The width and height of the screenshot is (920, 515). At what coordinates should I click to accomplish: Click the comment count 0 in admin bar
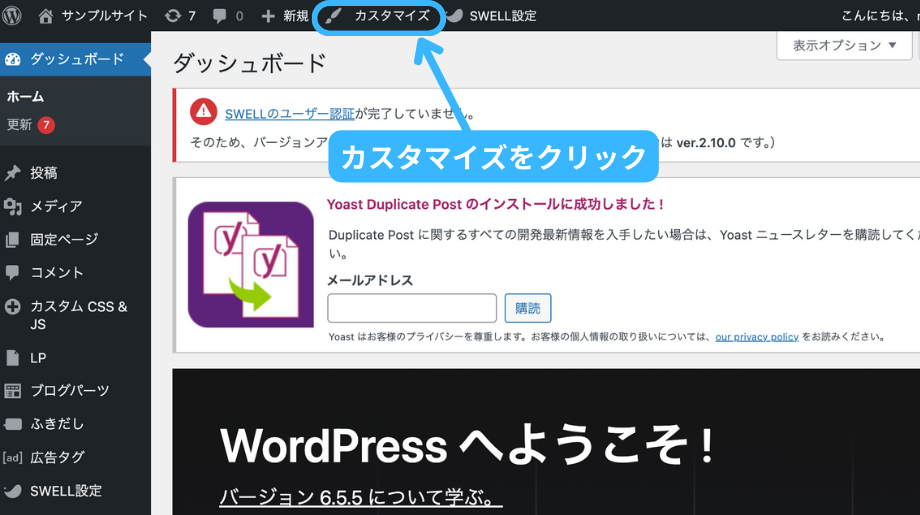[x=239, y=16]
